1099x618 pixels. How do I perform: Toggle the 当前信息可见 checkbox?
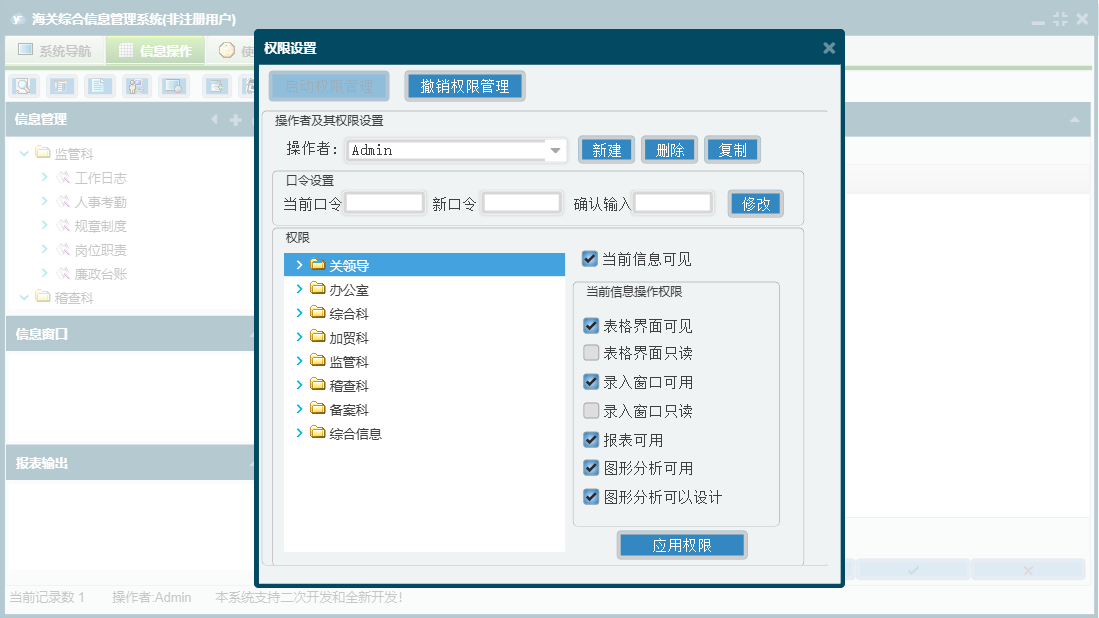(x=589, y=259)
